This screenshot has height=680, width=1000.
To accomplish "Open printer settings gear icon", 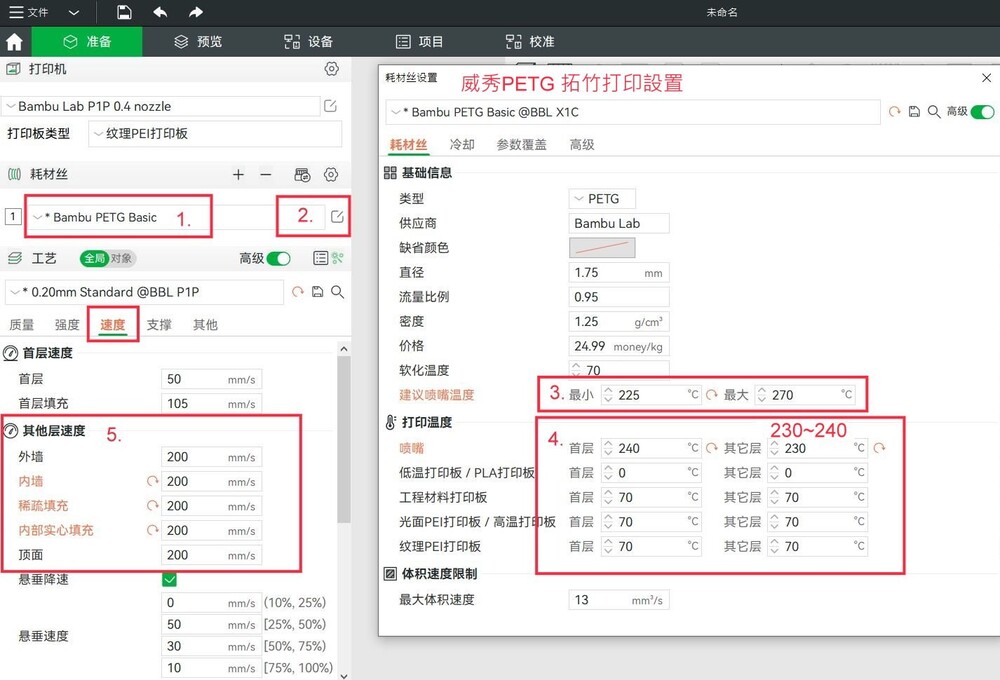I will [x=332, y=69].
